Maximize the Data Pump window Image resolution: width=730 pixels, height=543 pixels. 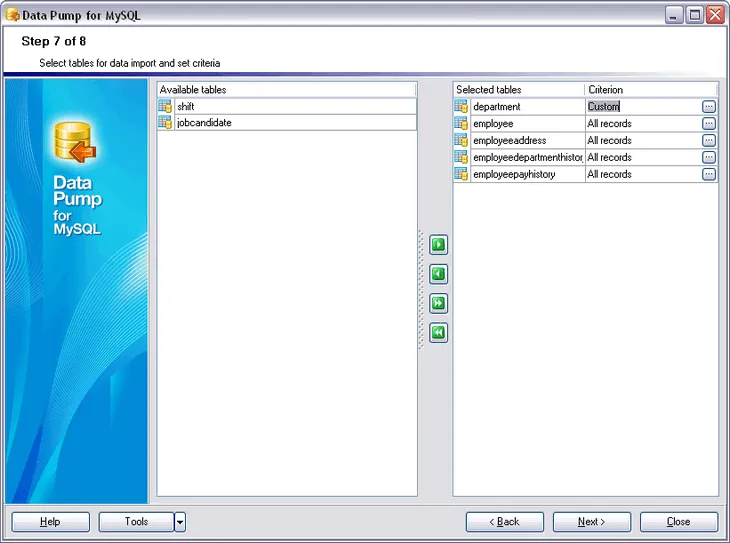click(x=694, y=15)
